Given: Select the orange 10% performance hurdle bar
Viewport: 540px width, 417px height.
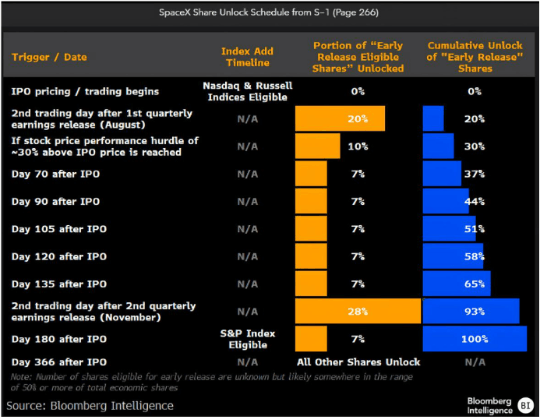Looking at the screenshot, I should 318,146.
